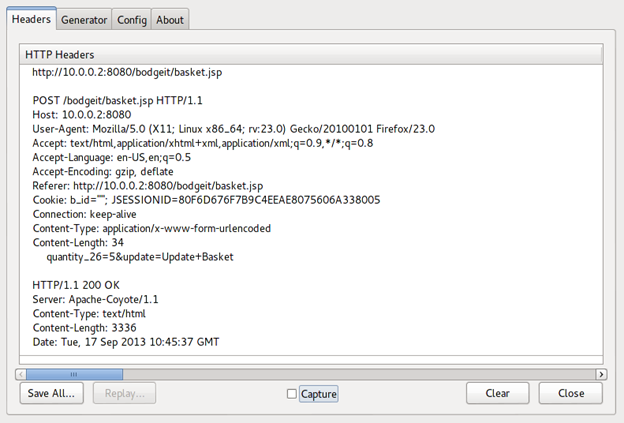The height and width of the screenshot is (423, 624).
Task: Open the Config tab
Action: (131, 19)
